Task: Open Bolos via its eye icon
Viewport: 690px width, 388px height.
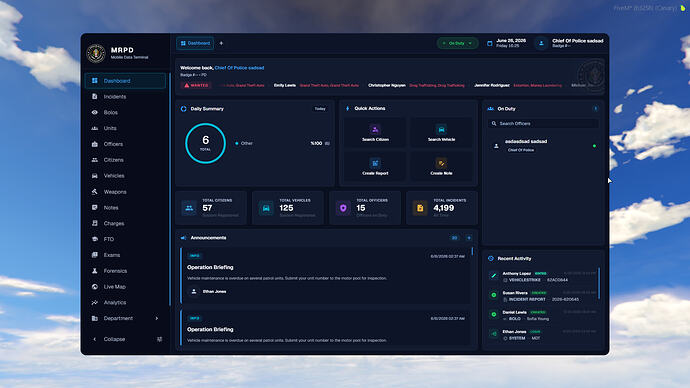Action: (x=95, y=112)
